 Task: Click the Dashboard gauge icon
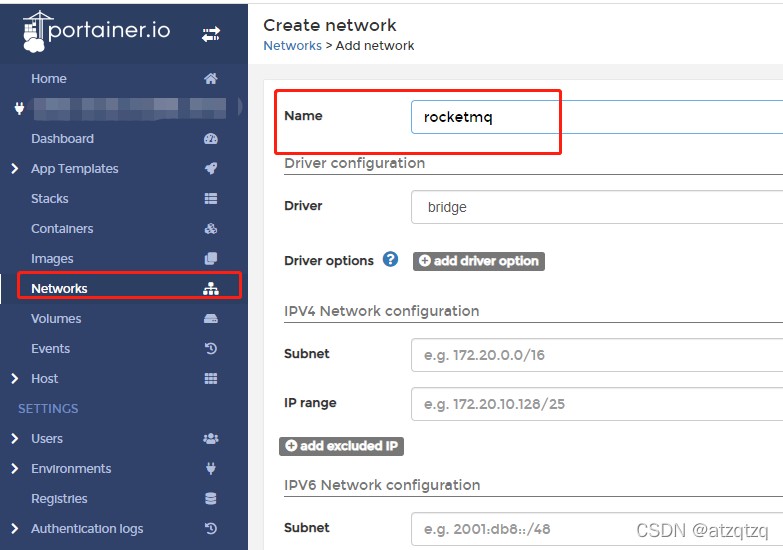pyautogui.click(x=211, y=139)
